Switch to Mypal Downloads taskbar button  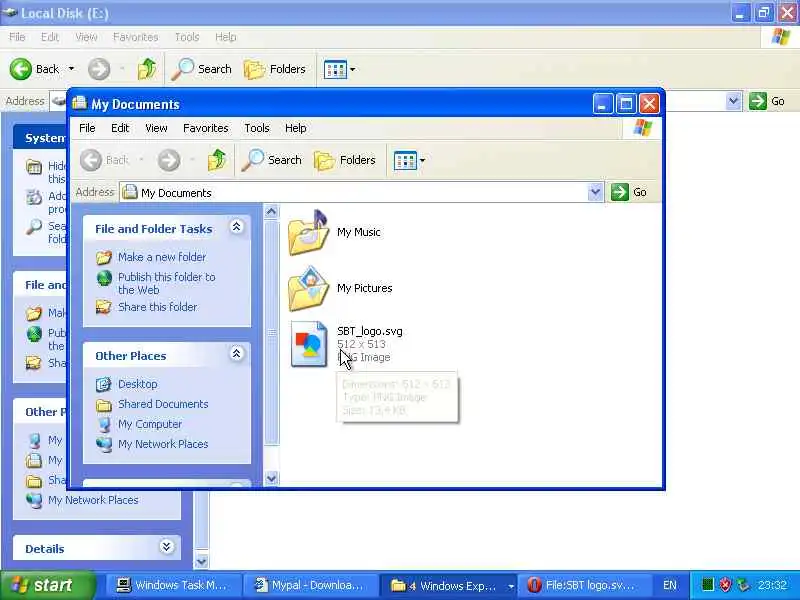pyautogui.click(x=310, y=585)
